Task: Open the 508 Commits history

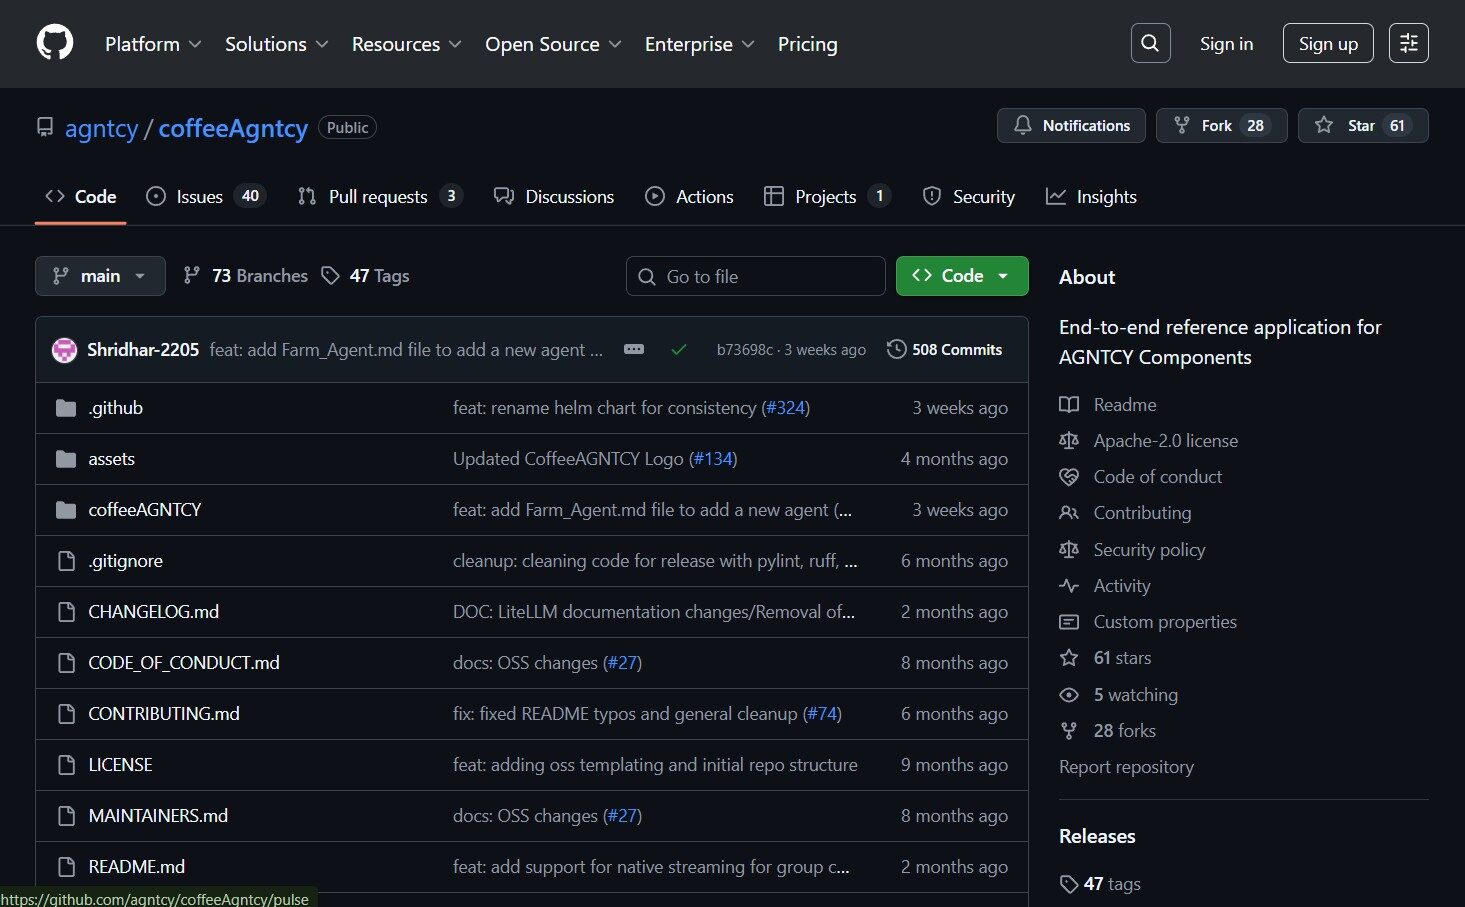Action: (x=944, y=349)
